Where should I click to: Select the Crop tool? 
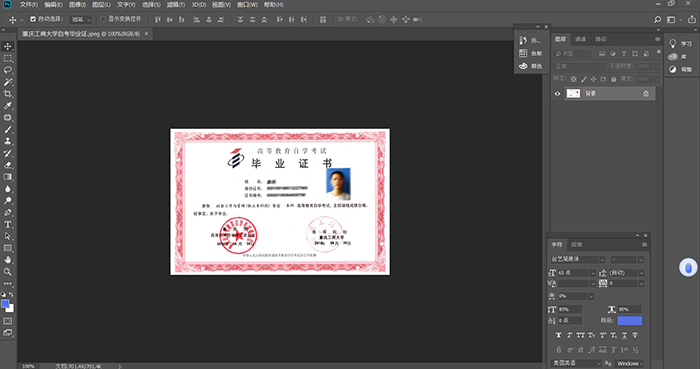click(x=8, y=94)
